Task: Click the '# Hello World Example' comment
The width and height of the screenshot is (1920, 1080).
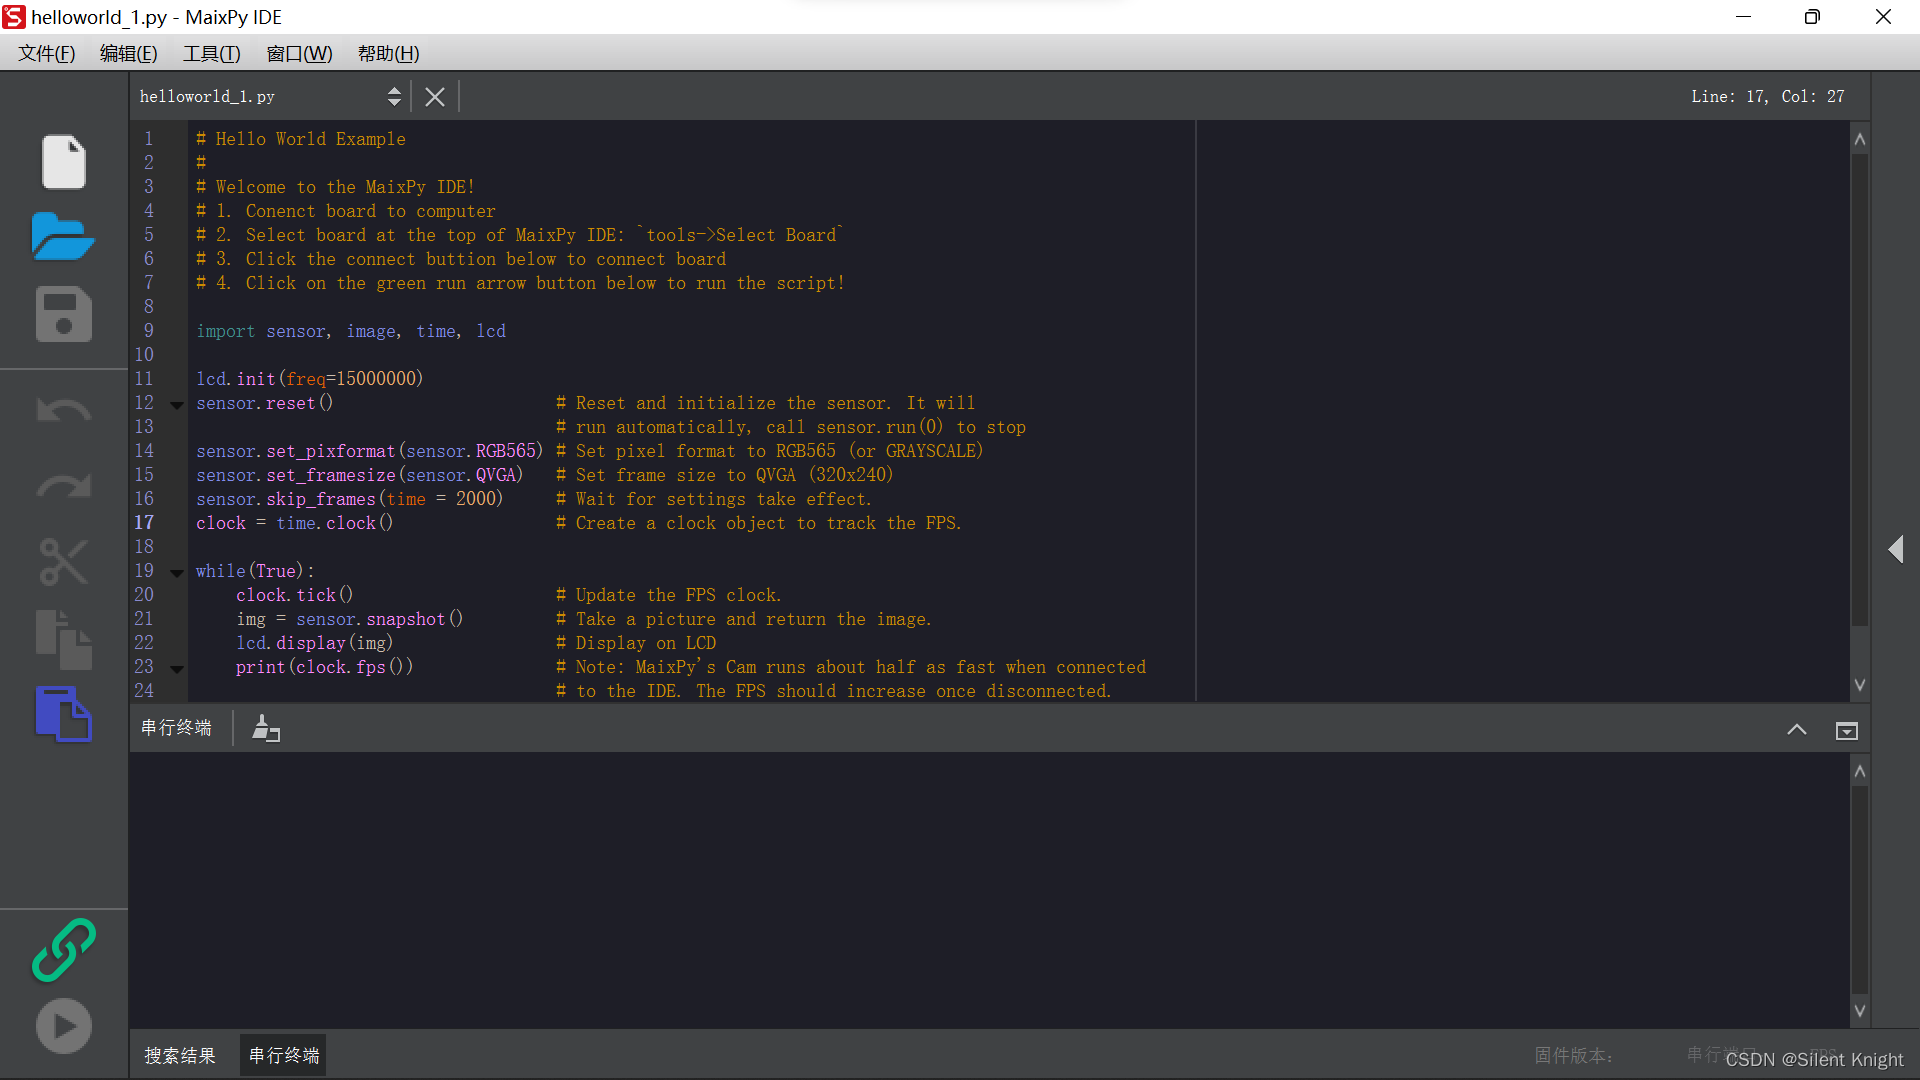Action: coord(301,139)
